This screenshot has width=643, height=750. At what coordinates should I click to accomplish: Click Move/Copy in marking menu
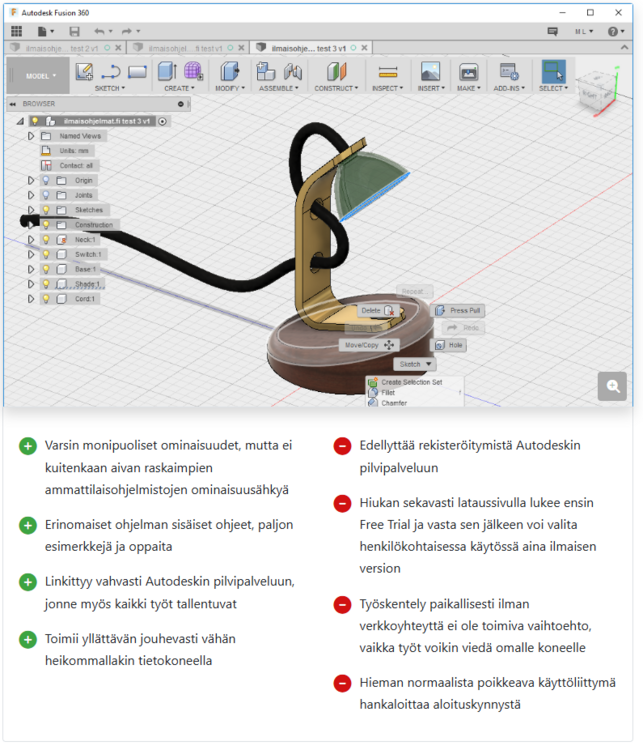369,345
